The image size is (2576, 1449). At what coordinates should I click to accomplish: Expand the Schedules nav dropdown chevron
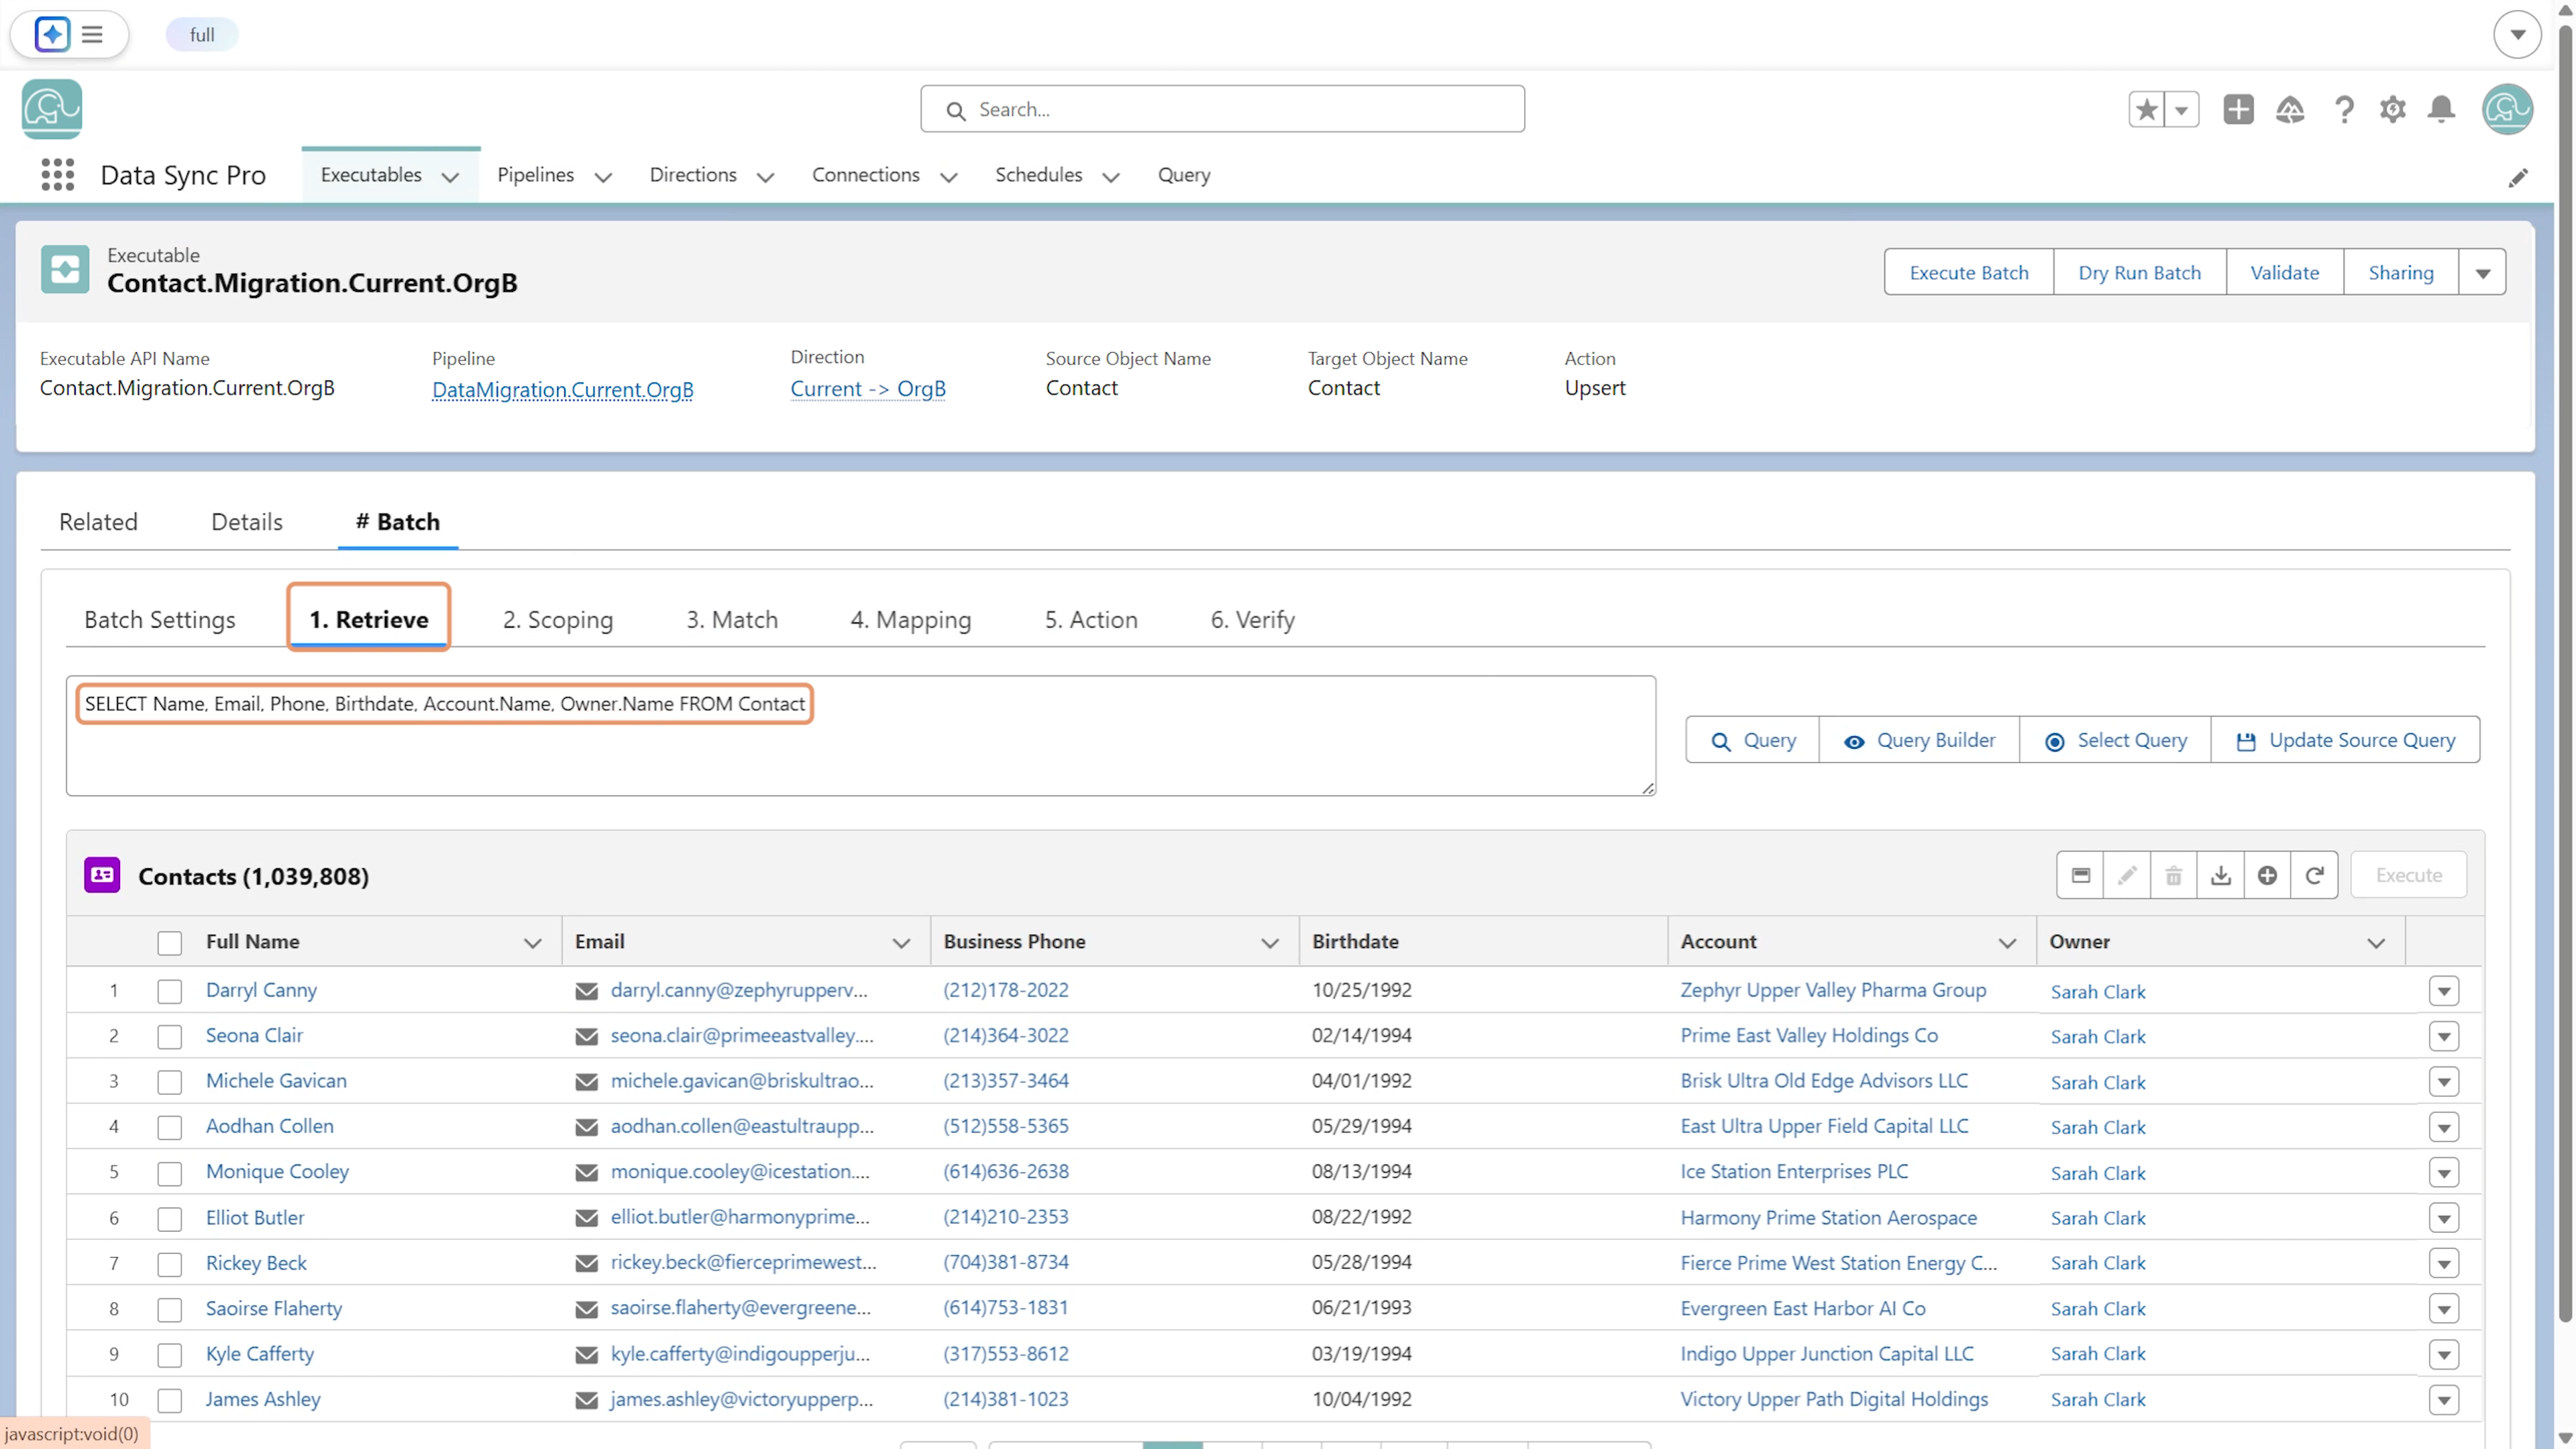tap(1111, 177)
